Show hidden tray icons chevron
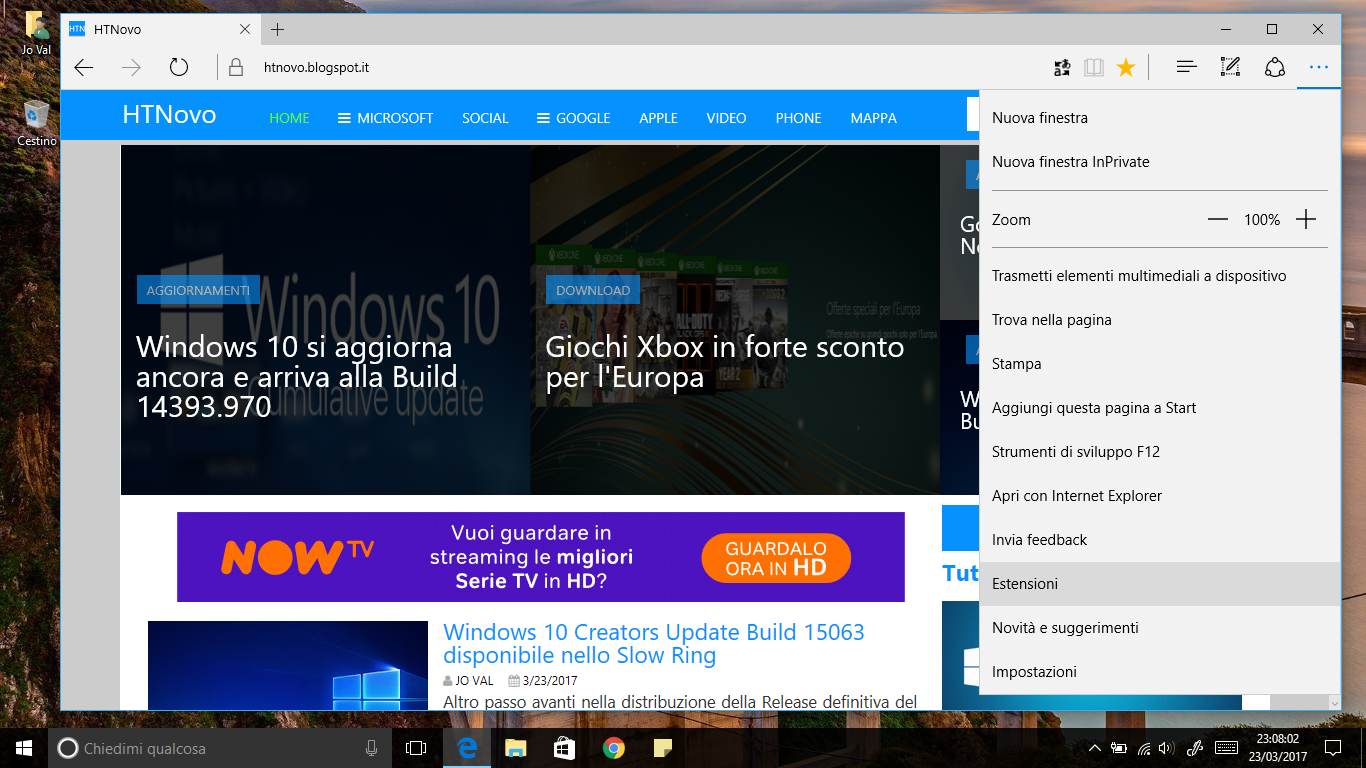Screen dimensions: 1366x768 1095,748
